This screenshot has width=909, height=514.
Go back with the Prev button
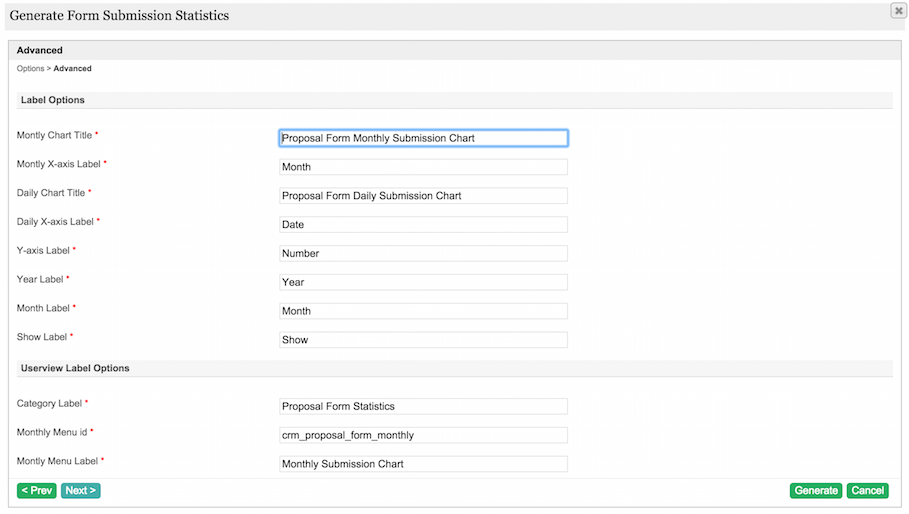pyautogui.click(x=37, y=491)
